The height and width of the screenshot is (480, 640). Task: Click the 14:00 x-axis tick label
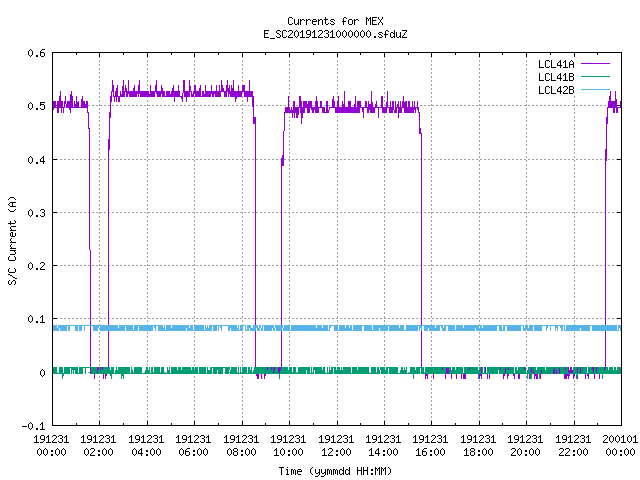383,452
